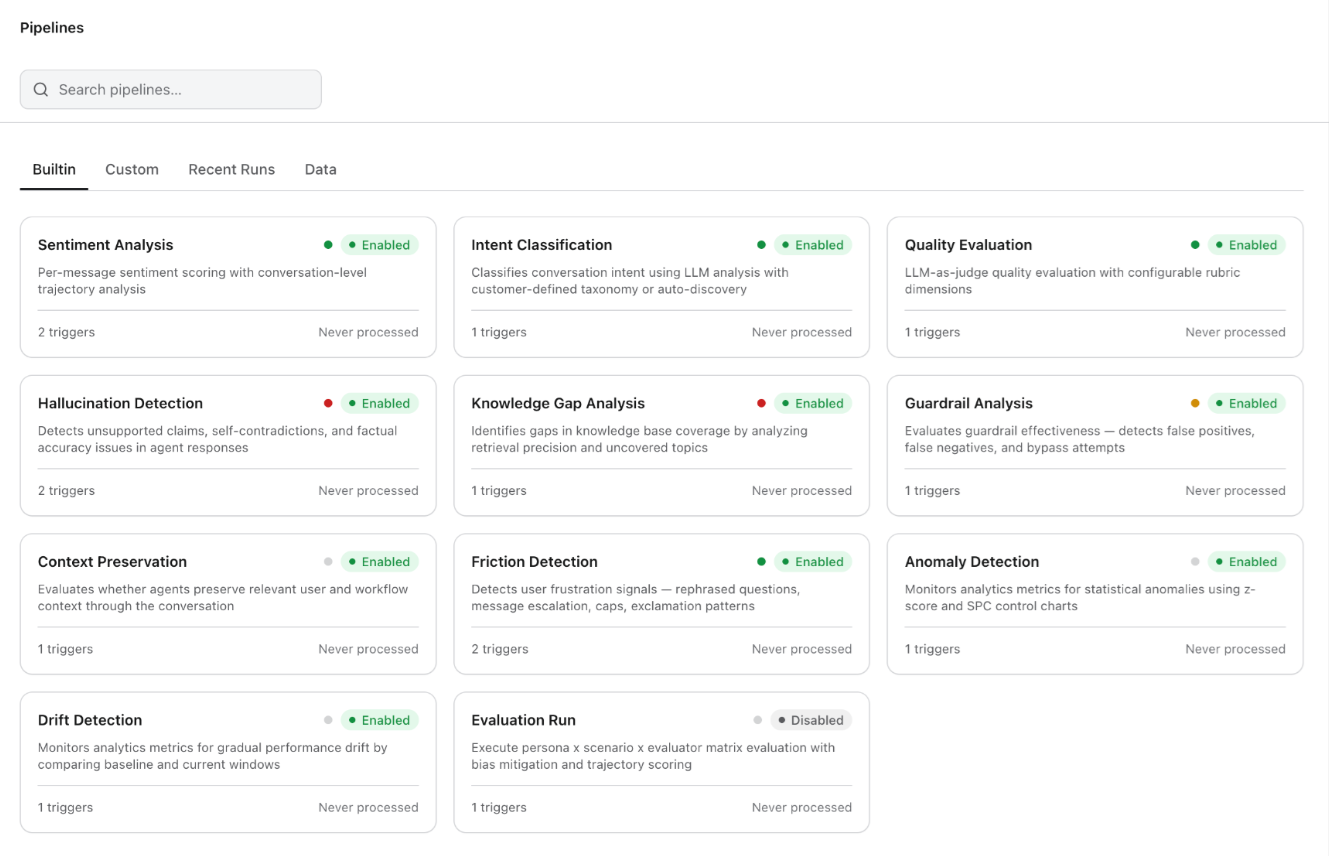Open the Recent Runs tab
The width and height of the screenshot is (1329, 856).
click(x=231, y=169)
